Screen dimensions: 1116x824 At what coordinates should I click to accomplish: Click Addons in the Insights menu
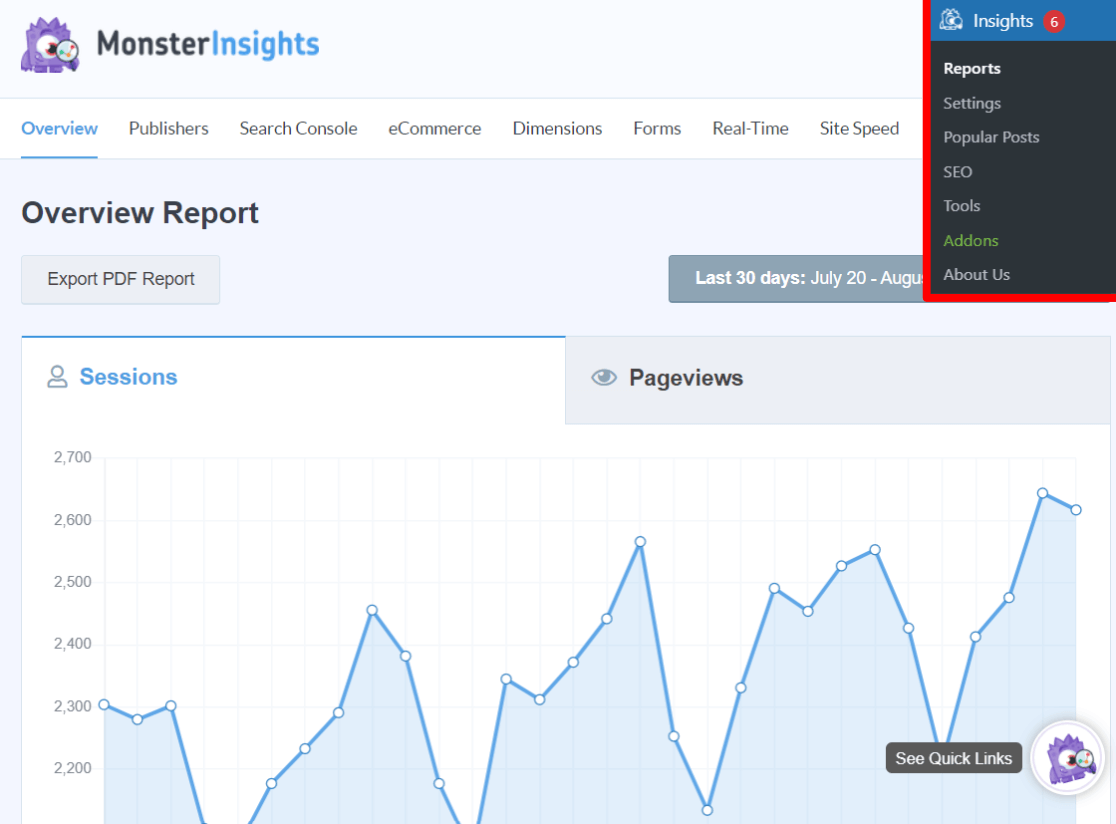click(x=970, y=240)
